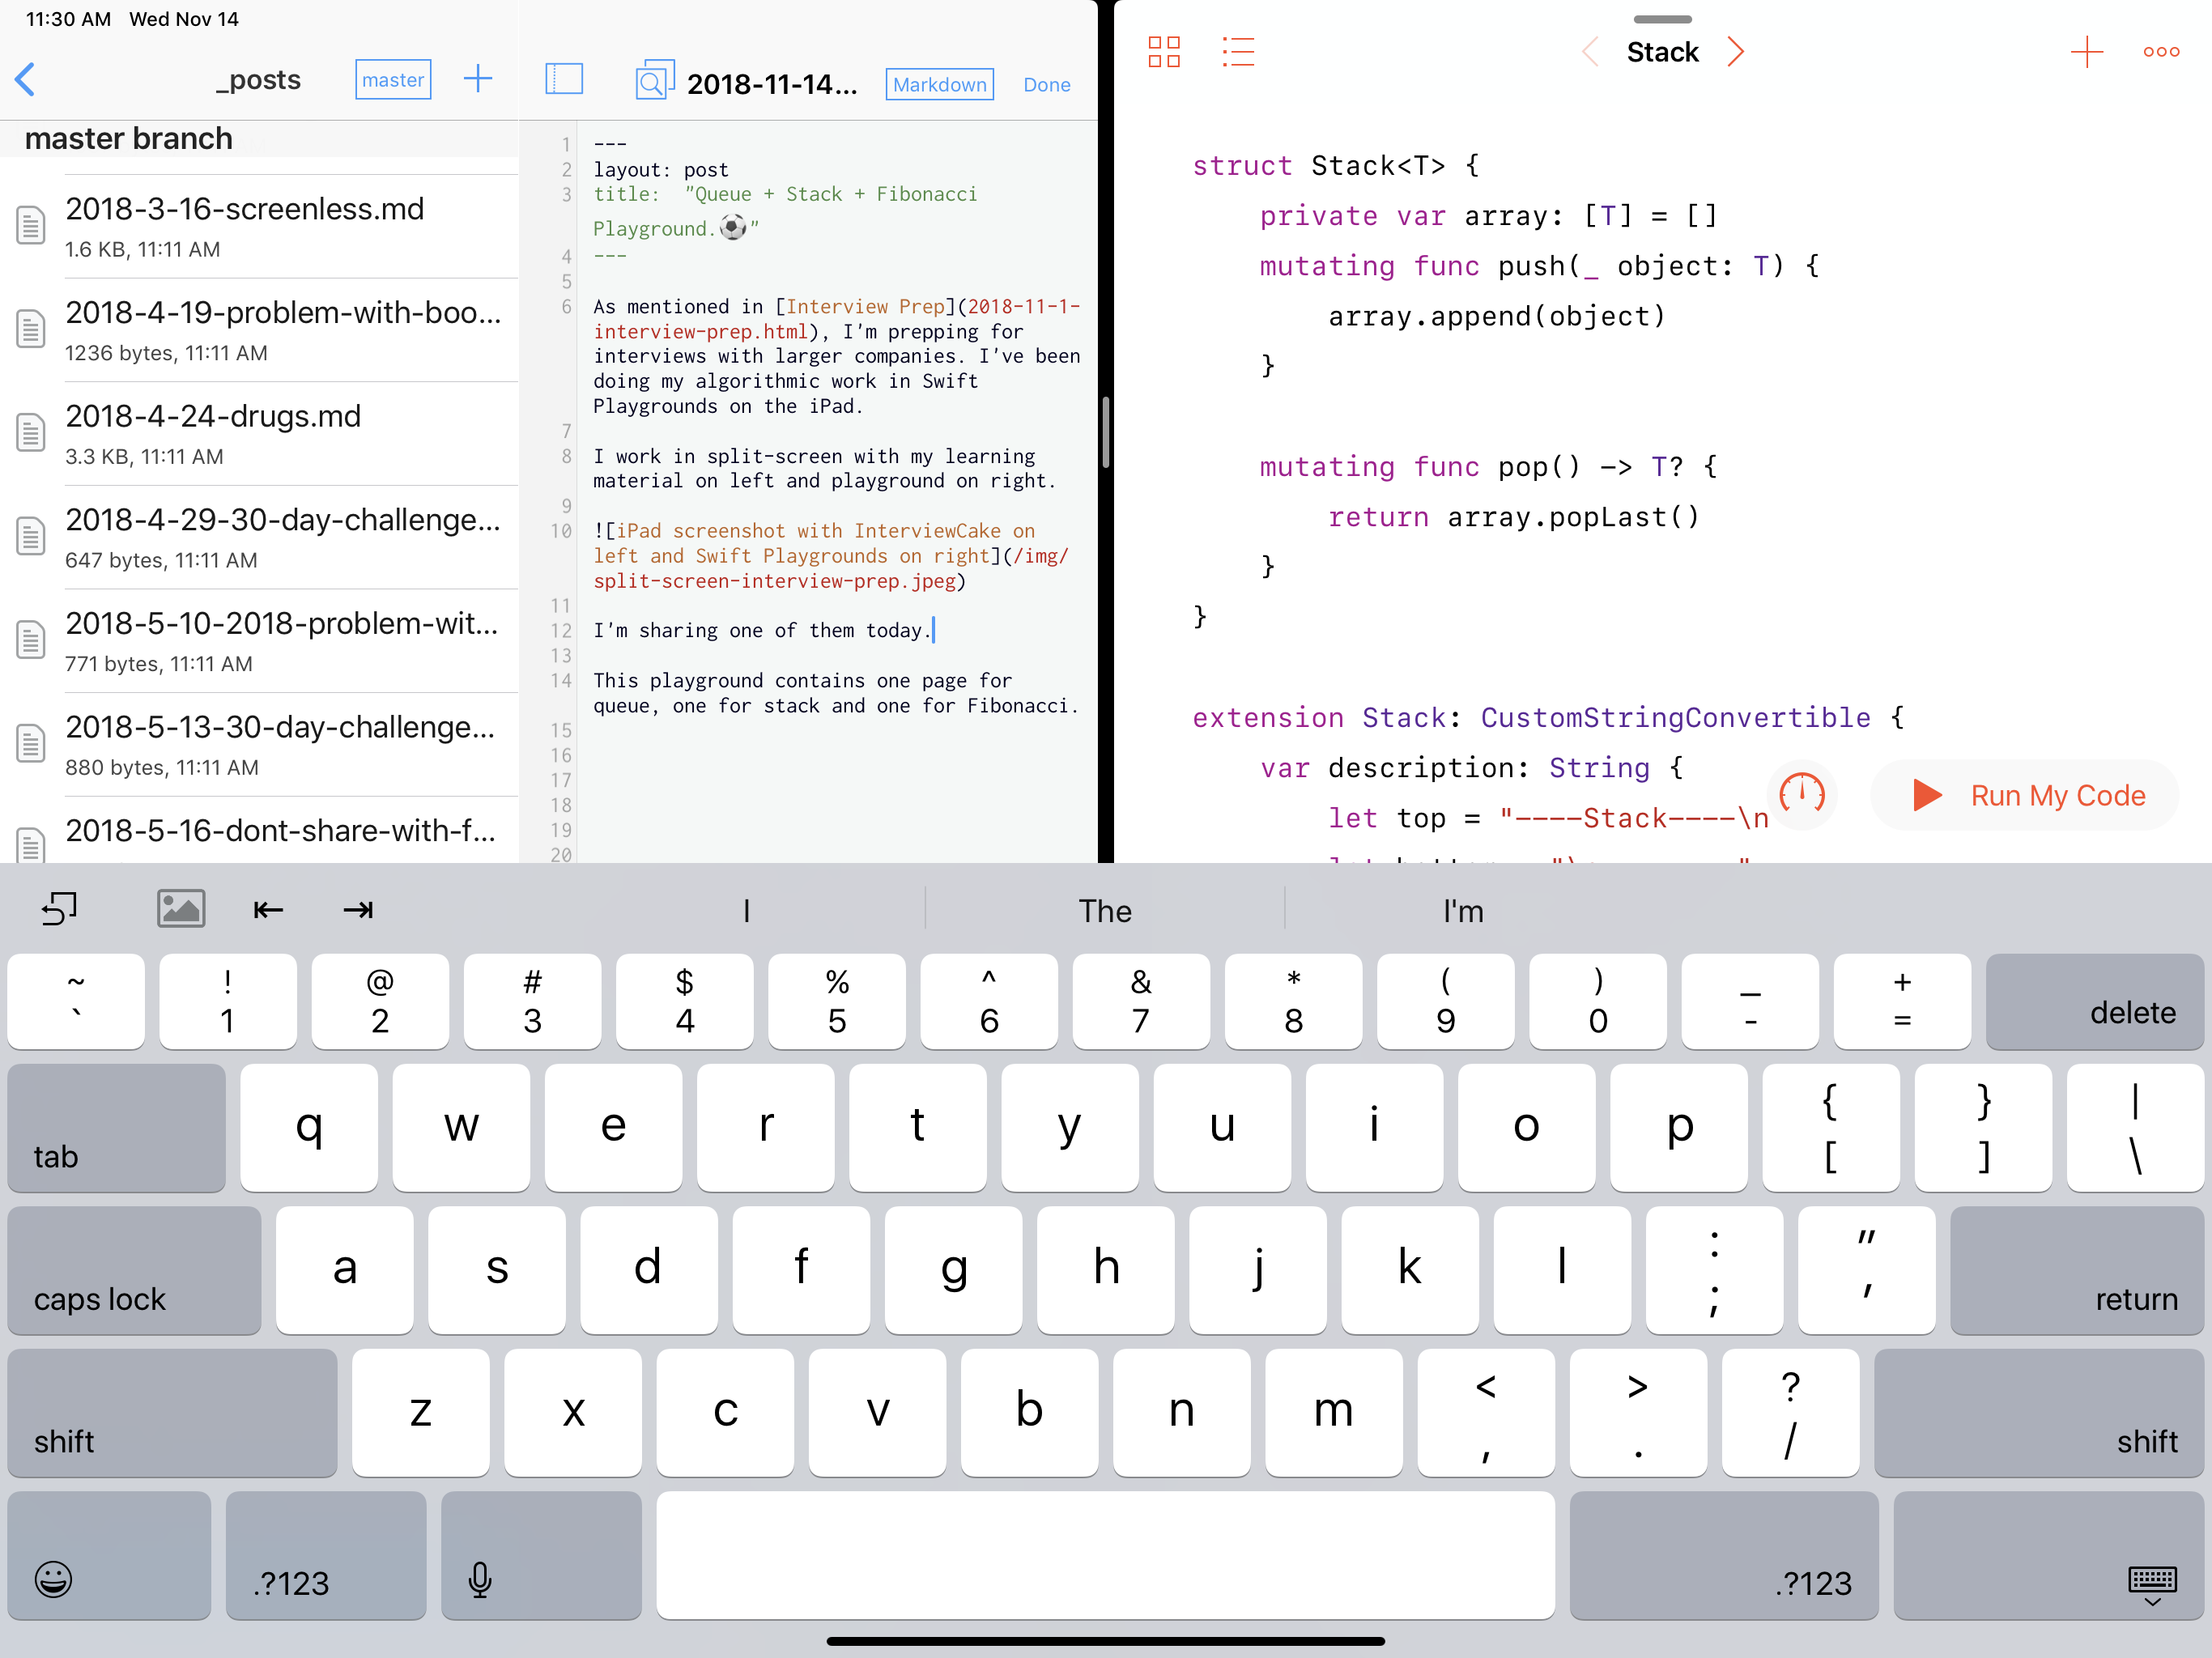Show the pages list icon in Playgrounds

(1238, 52)
